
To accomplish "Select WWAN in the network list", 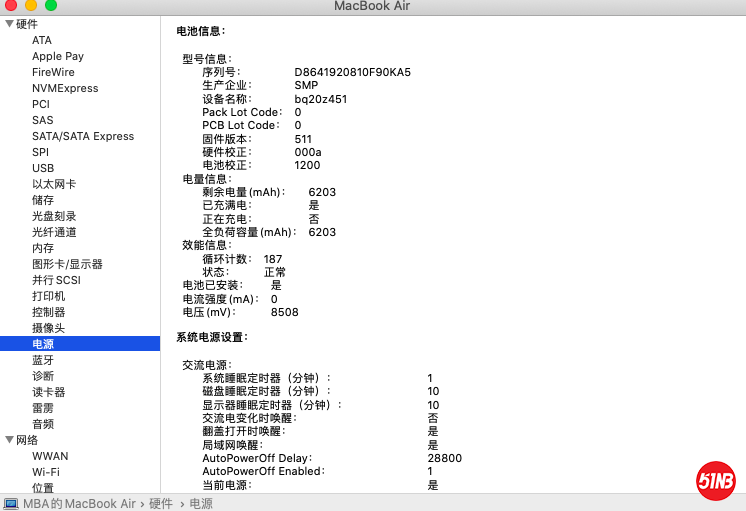I will click(x=50, y=456).
